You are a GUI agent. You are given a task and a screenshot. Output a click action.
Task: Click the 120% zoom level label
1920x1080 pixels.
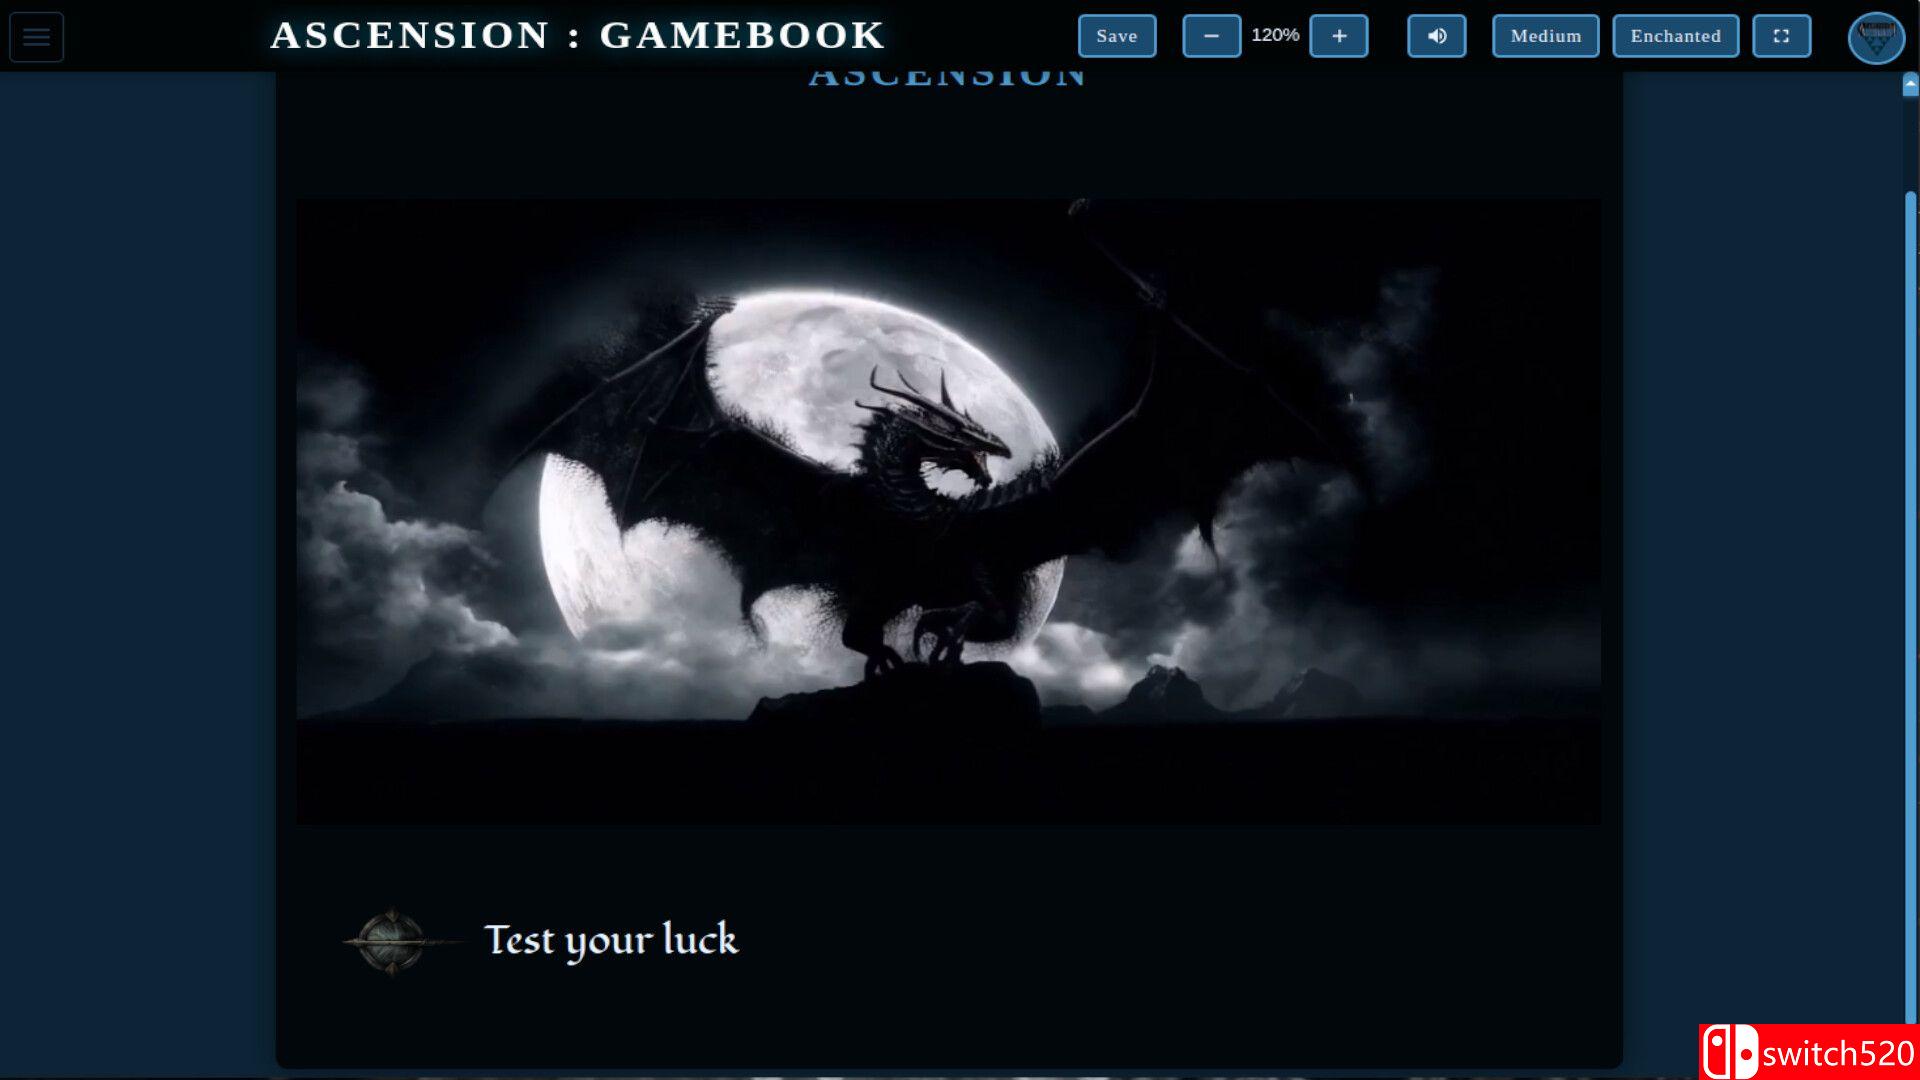[x=1275, y=35]
